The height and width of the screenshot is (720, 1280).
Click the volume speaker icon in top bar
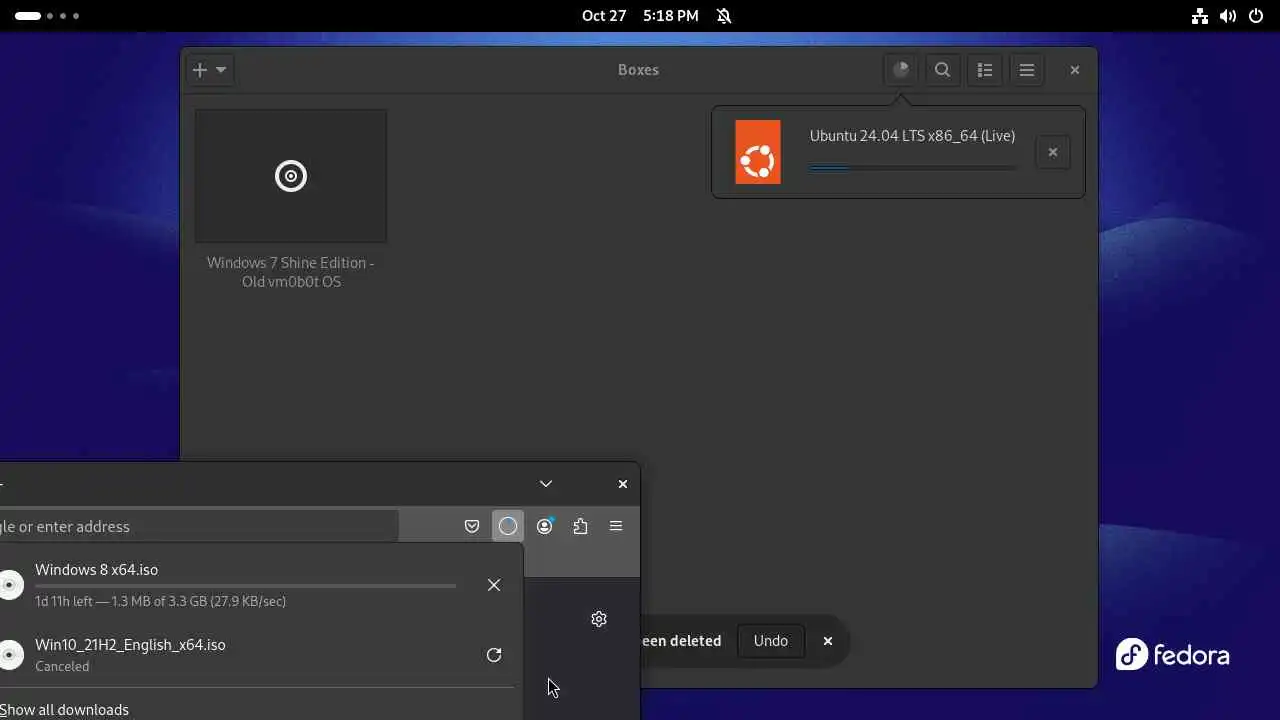(x=1228, y=16)
